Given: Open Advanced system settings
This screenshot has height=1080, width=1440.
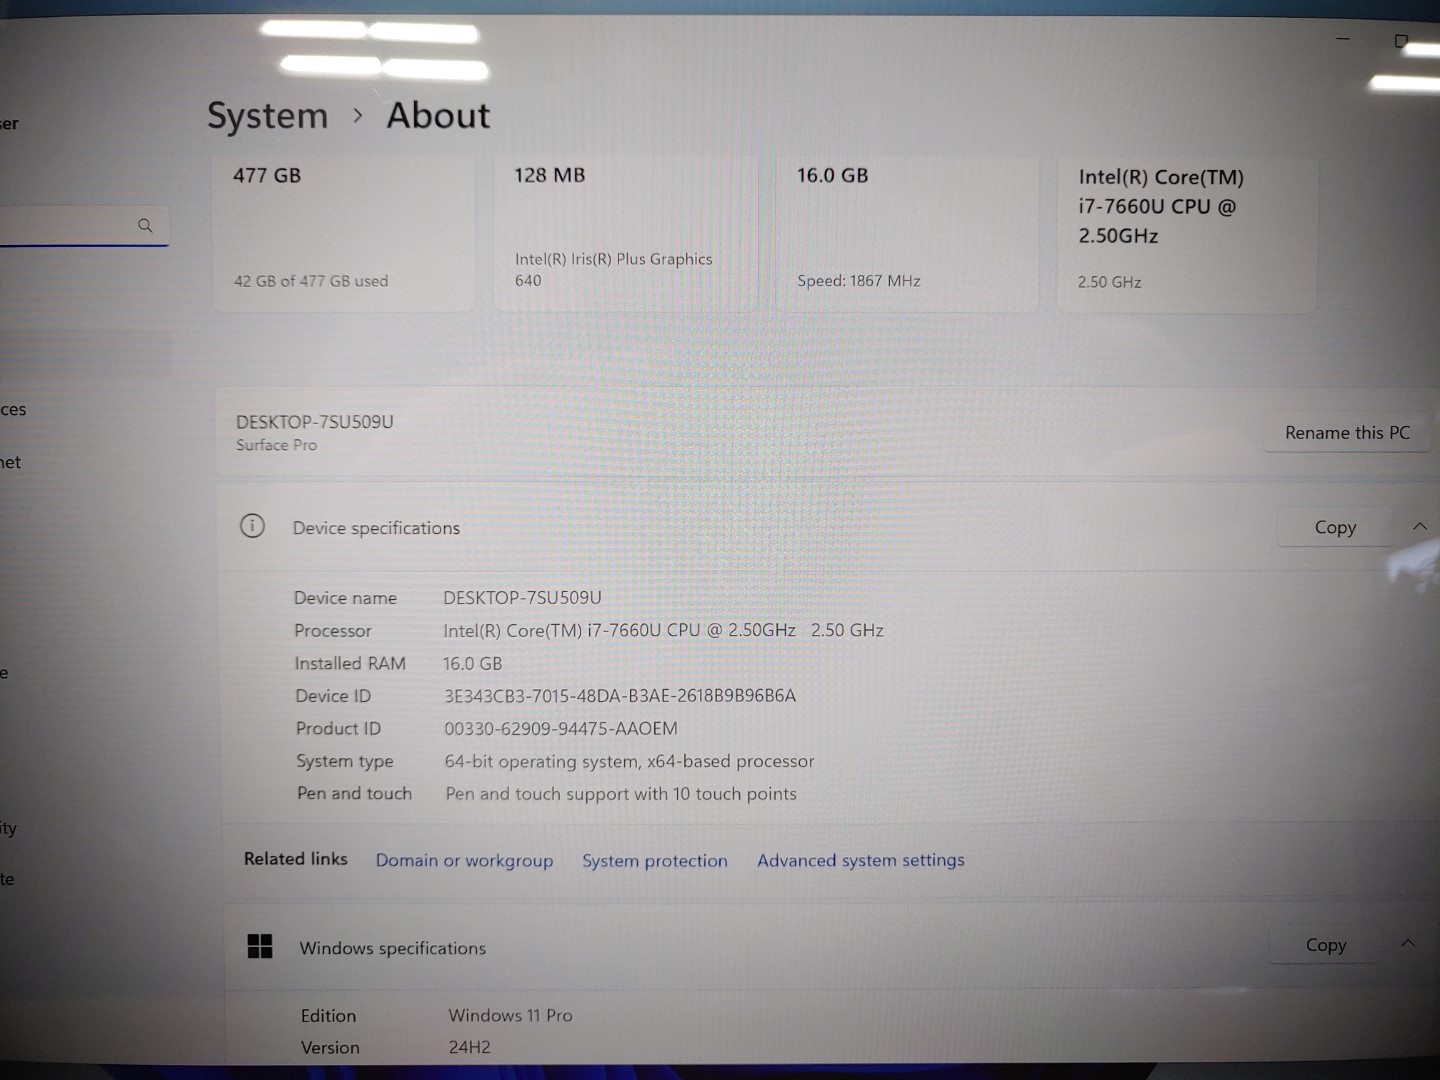Looking at the screenshot, I should pos(860,860).
